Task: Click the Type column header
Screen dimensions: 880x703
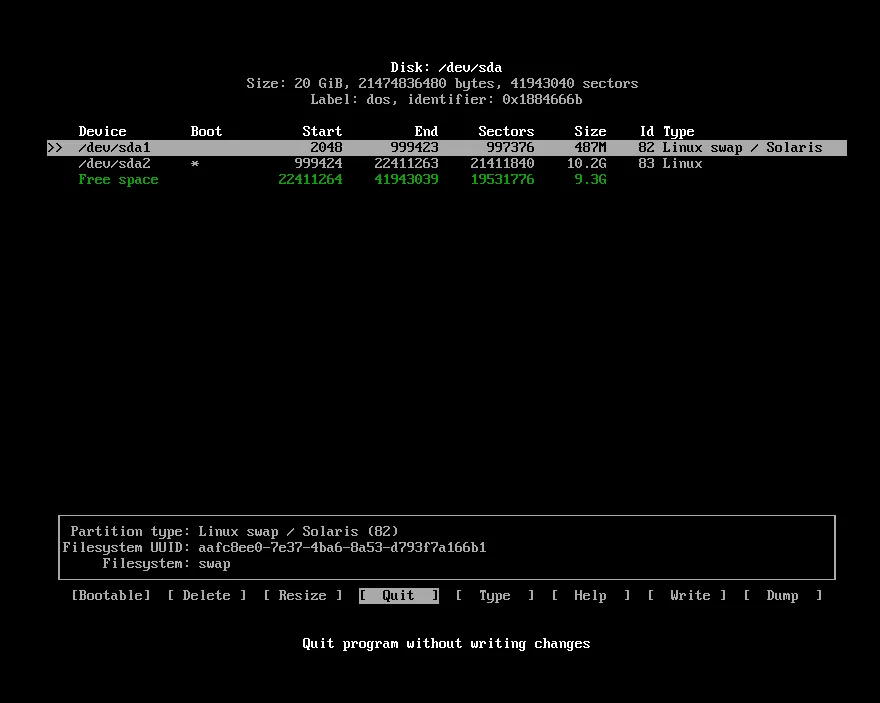Action: point(678,131)
